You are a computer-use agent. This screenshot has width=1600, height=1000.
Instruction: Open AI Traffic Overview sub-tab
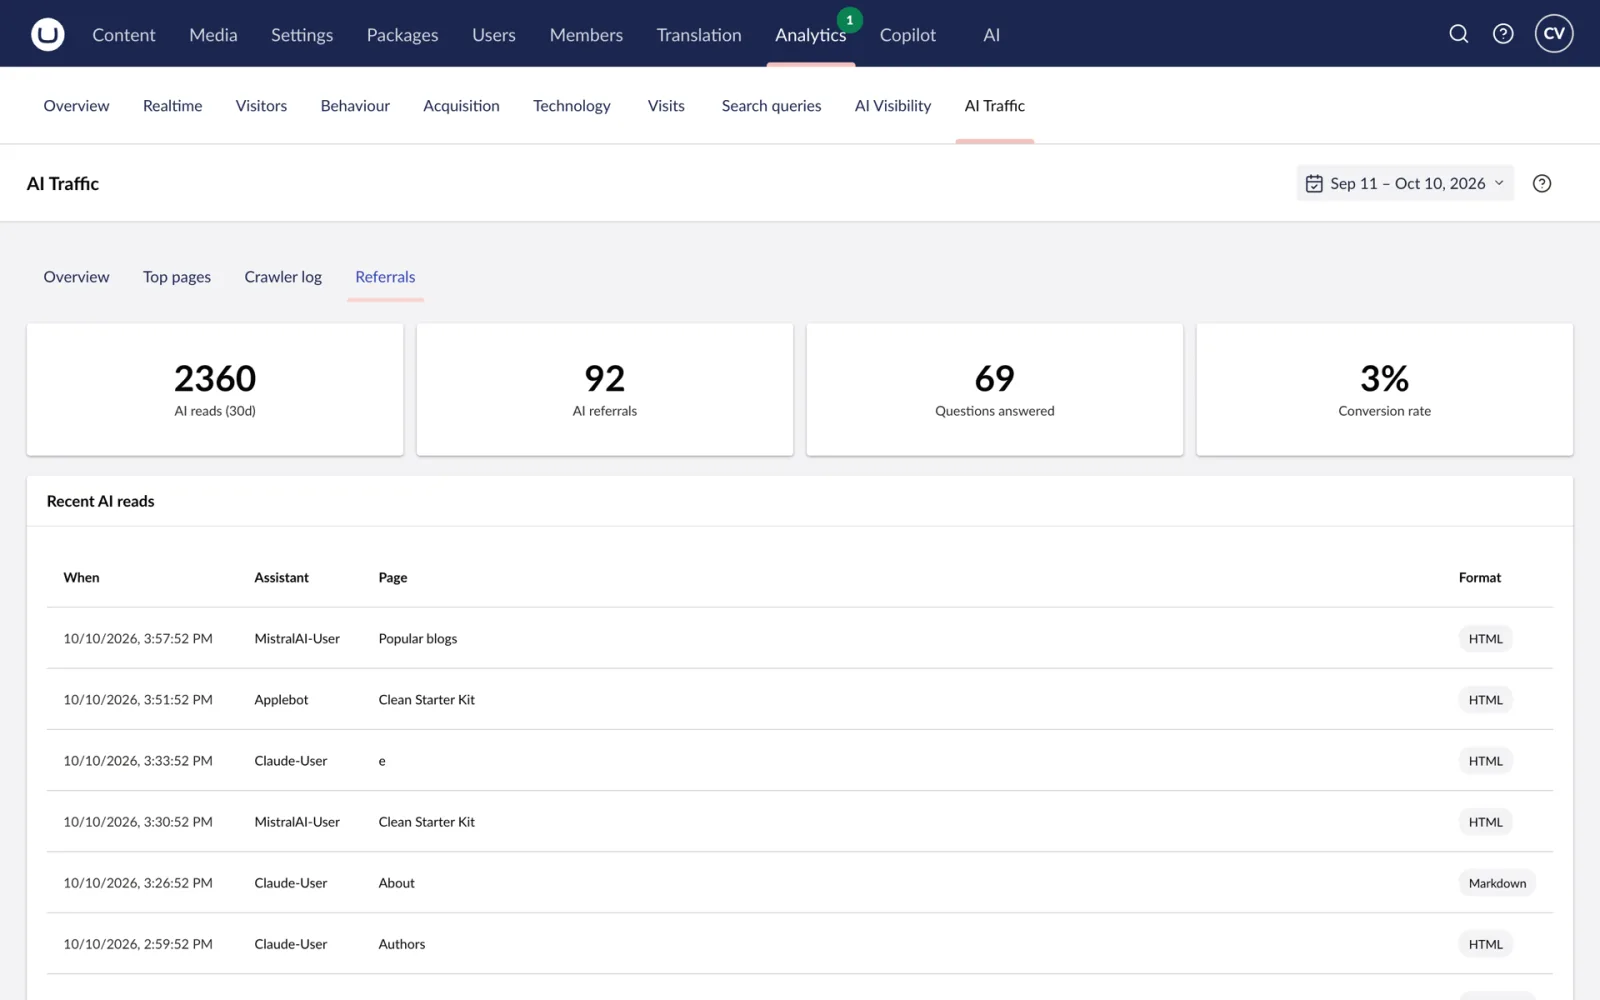76,277
